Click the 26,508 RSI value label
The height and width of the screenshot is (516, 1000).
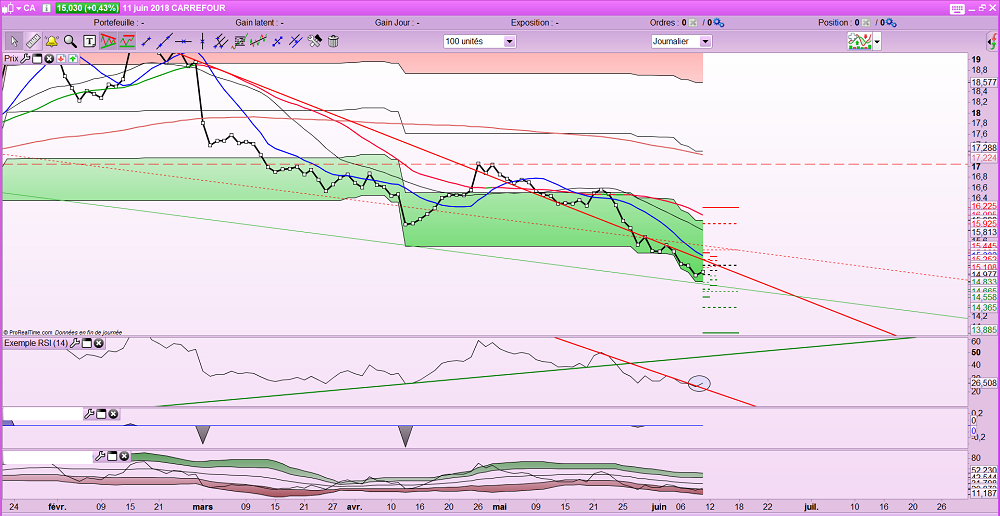click(983, 383)
